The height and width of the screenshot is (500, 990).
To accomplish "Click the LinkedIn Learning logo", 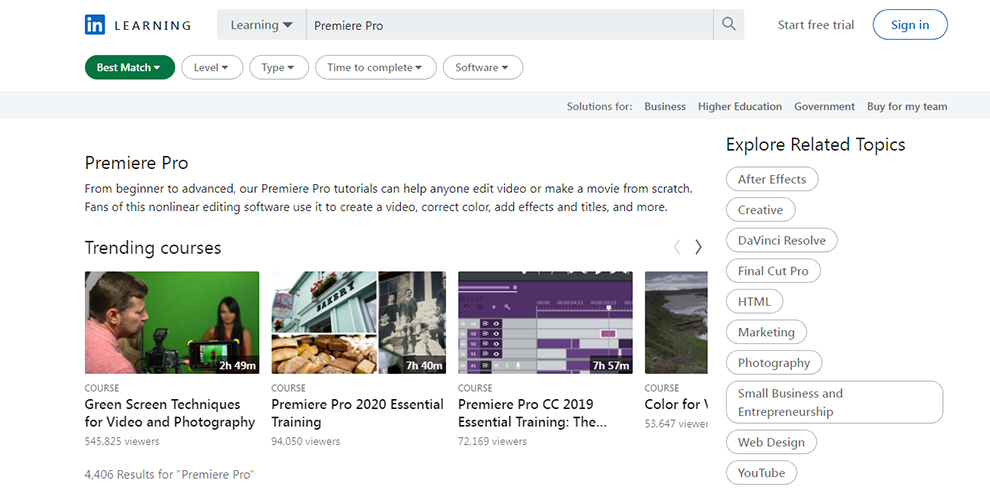I will coord(137,25).
